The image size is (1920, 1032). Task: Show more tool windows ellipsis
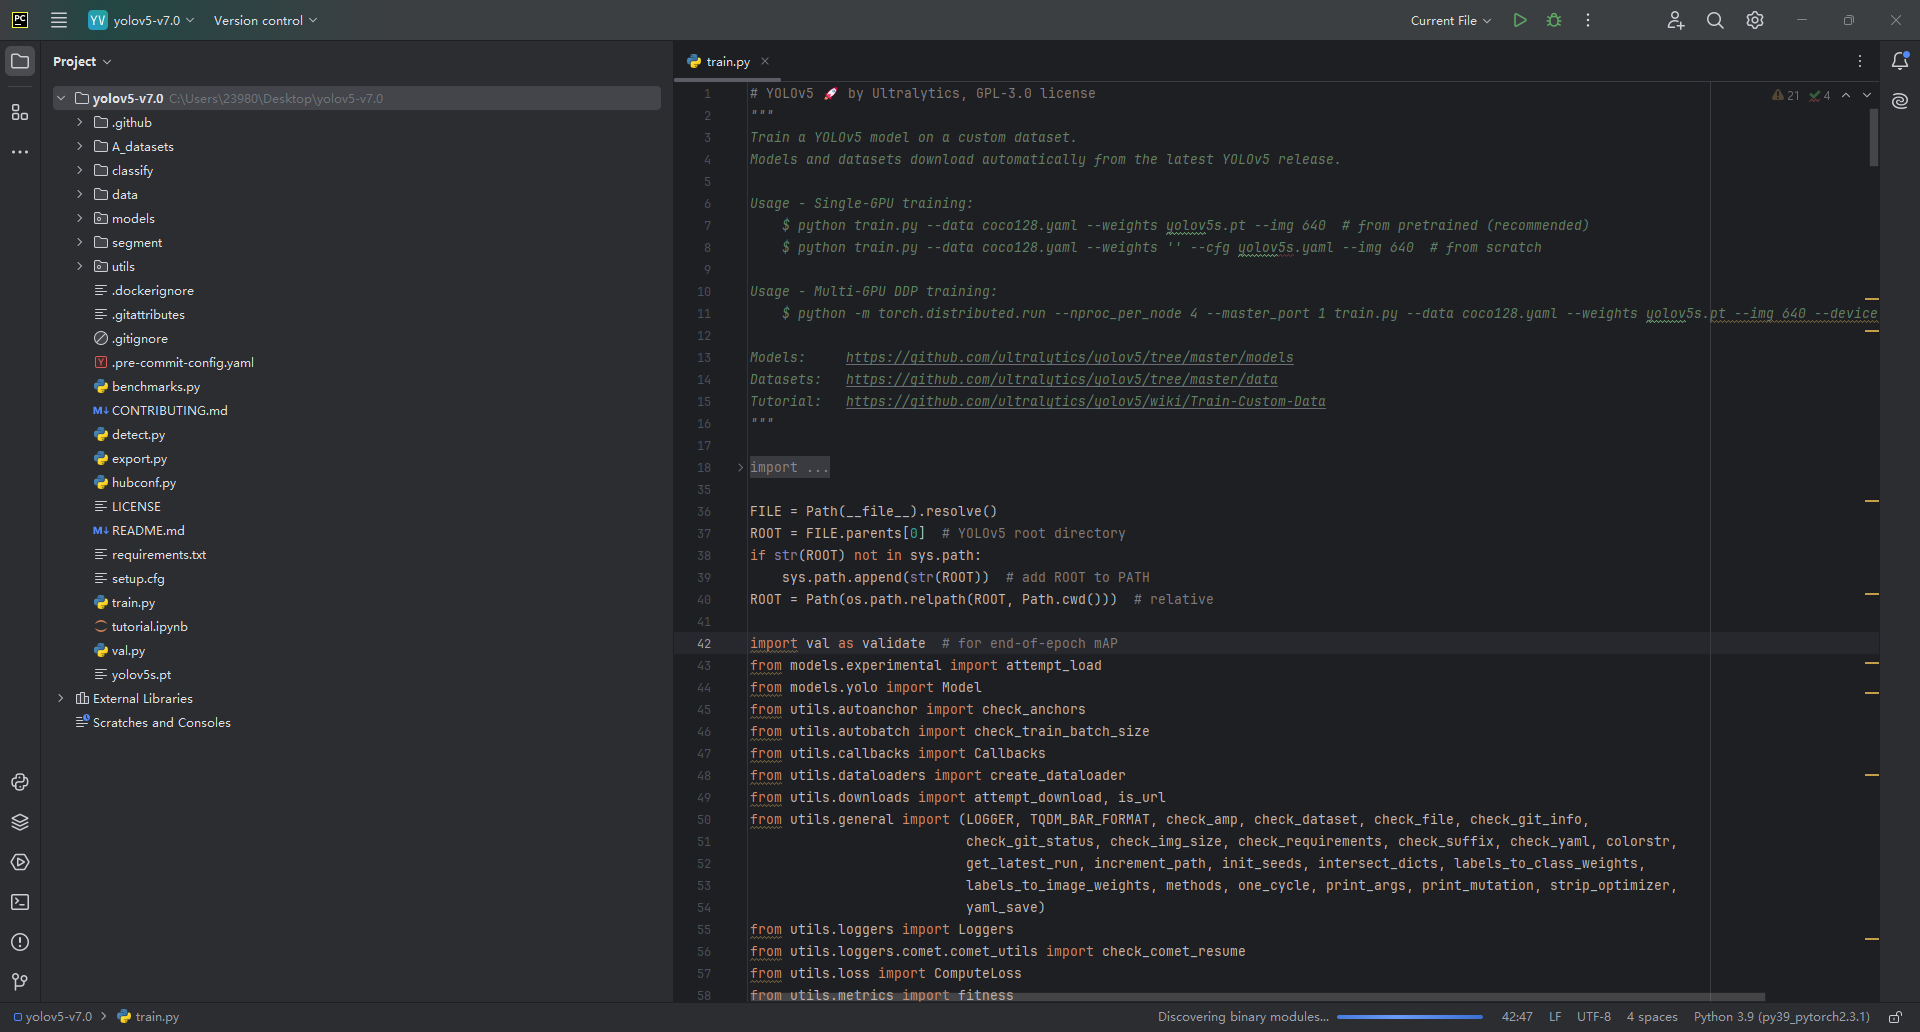[20, 152]
